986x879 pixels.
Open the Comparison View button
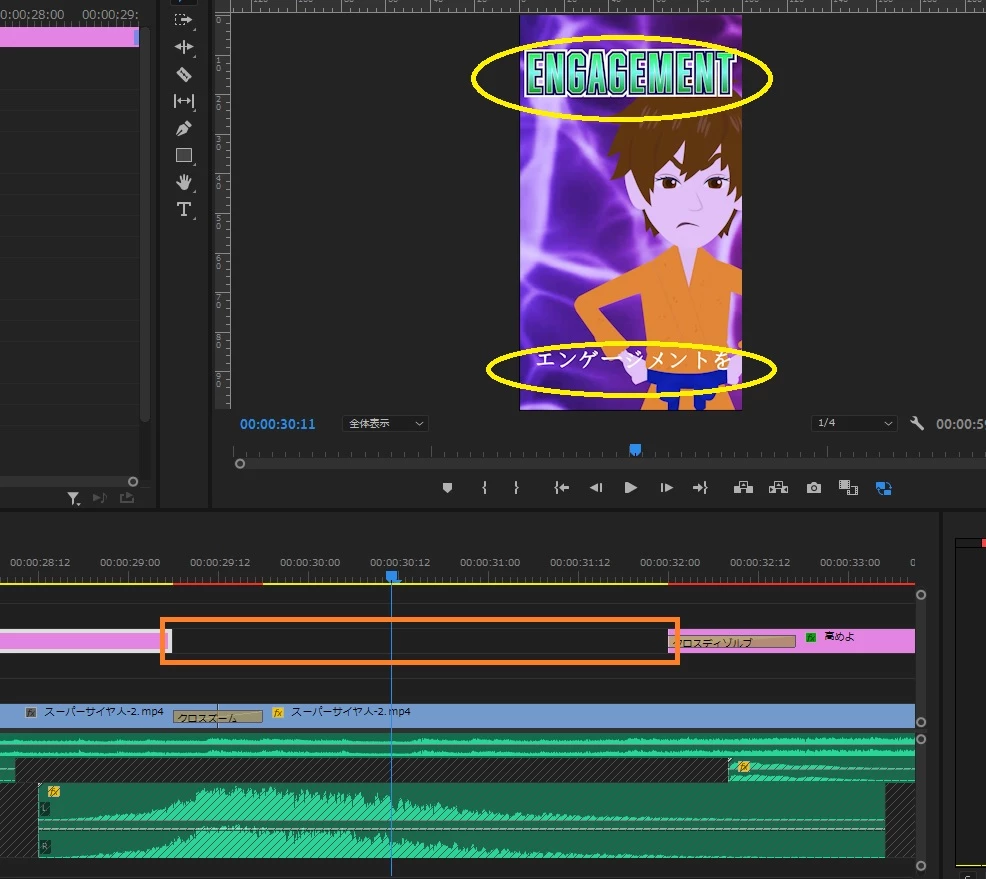848,488
